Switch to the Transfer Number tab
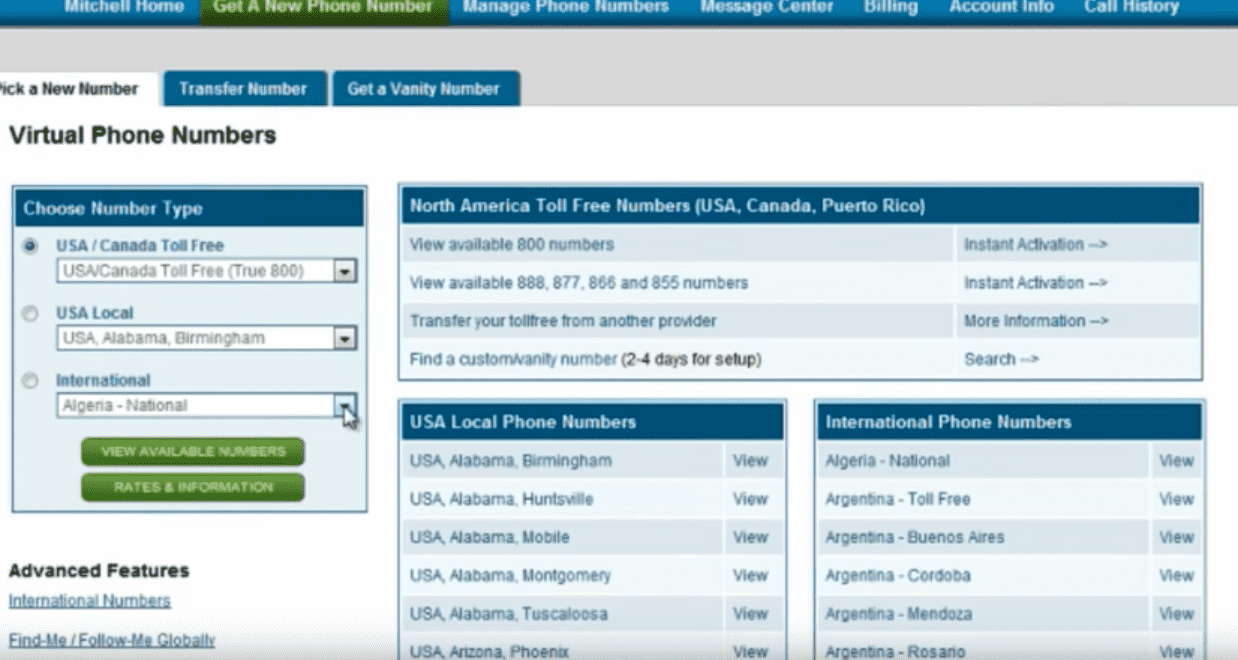 tap(243, 89)
